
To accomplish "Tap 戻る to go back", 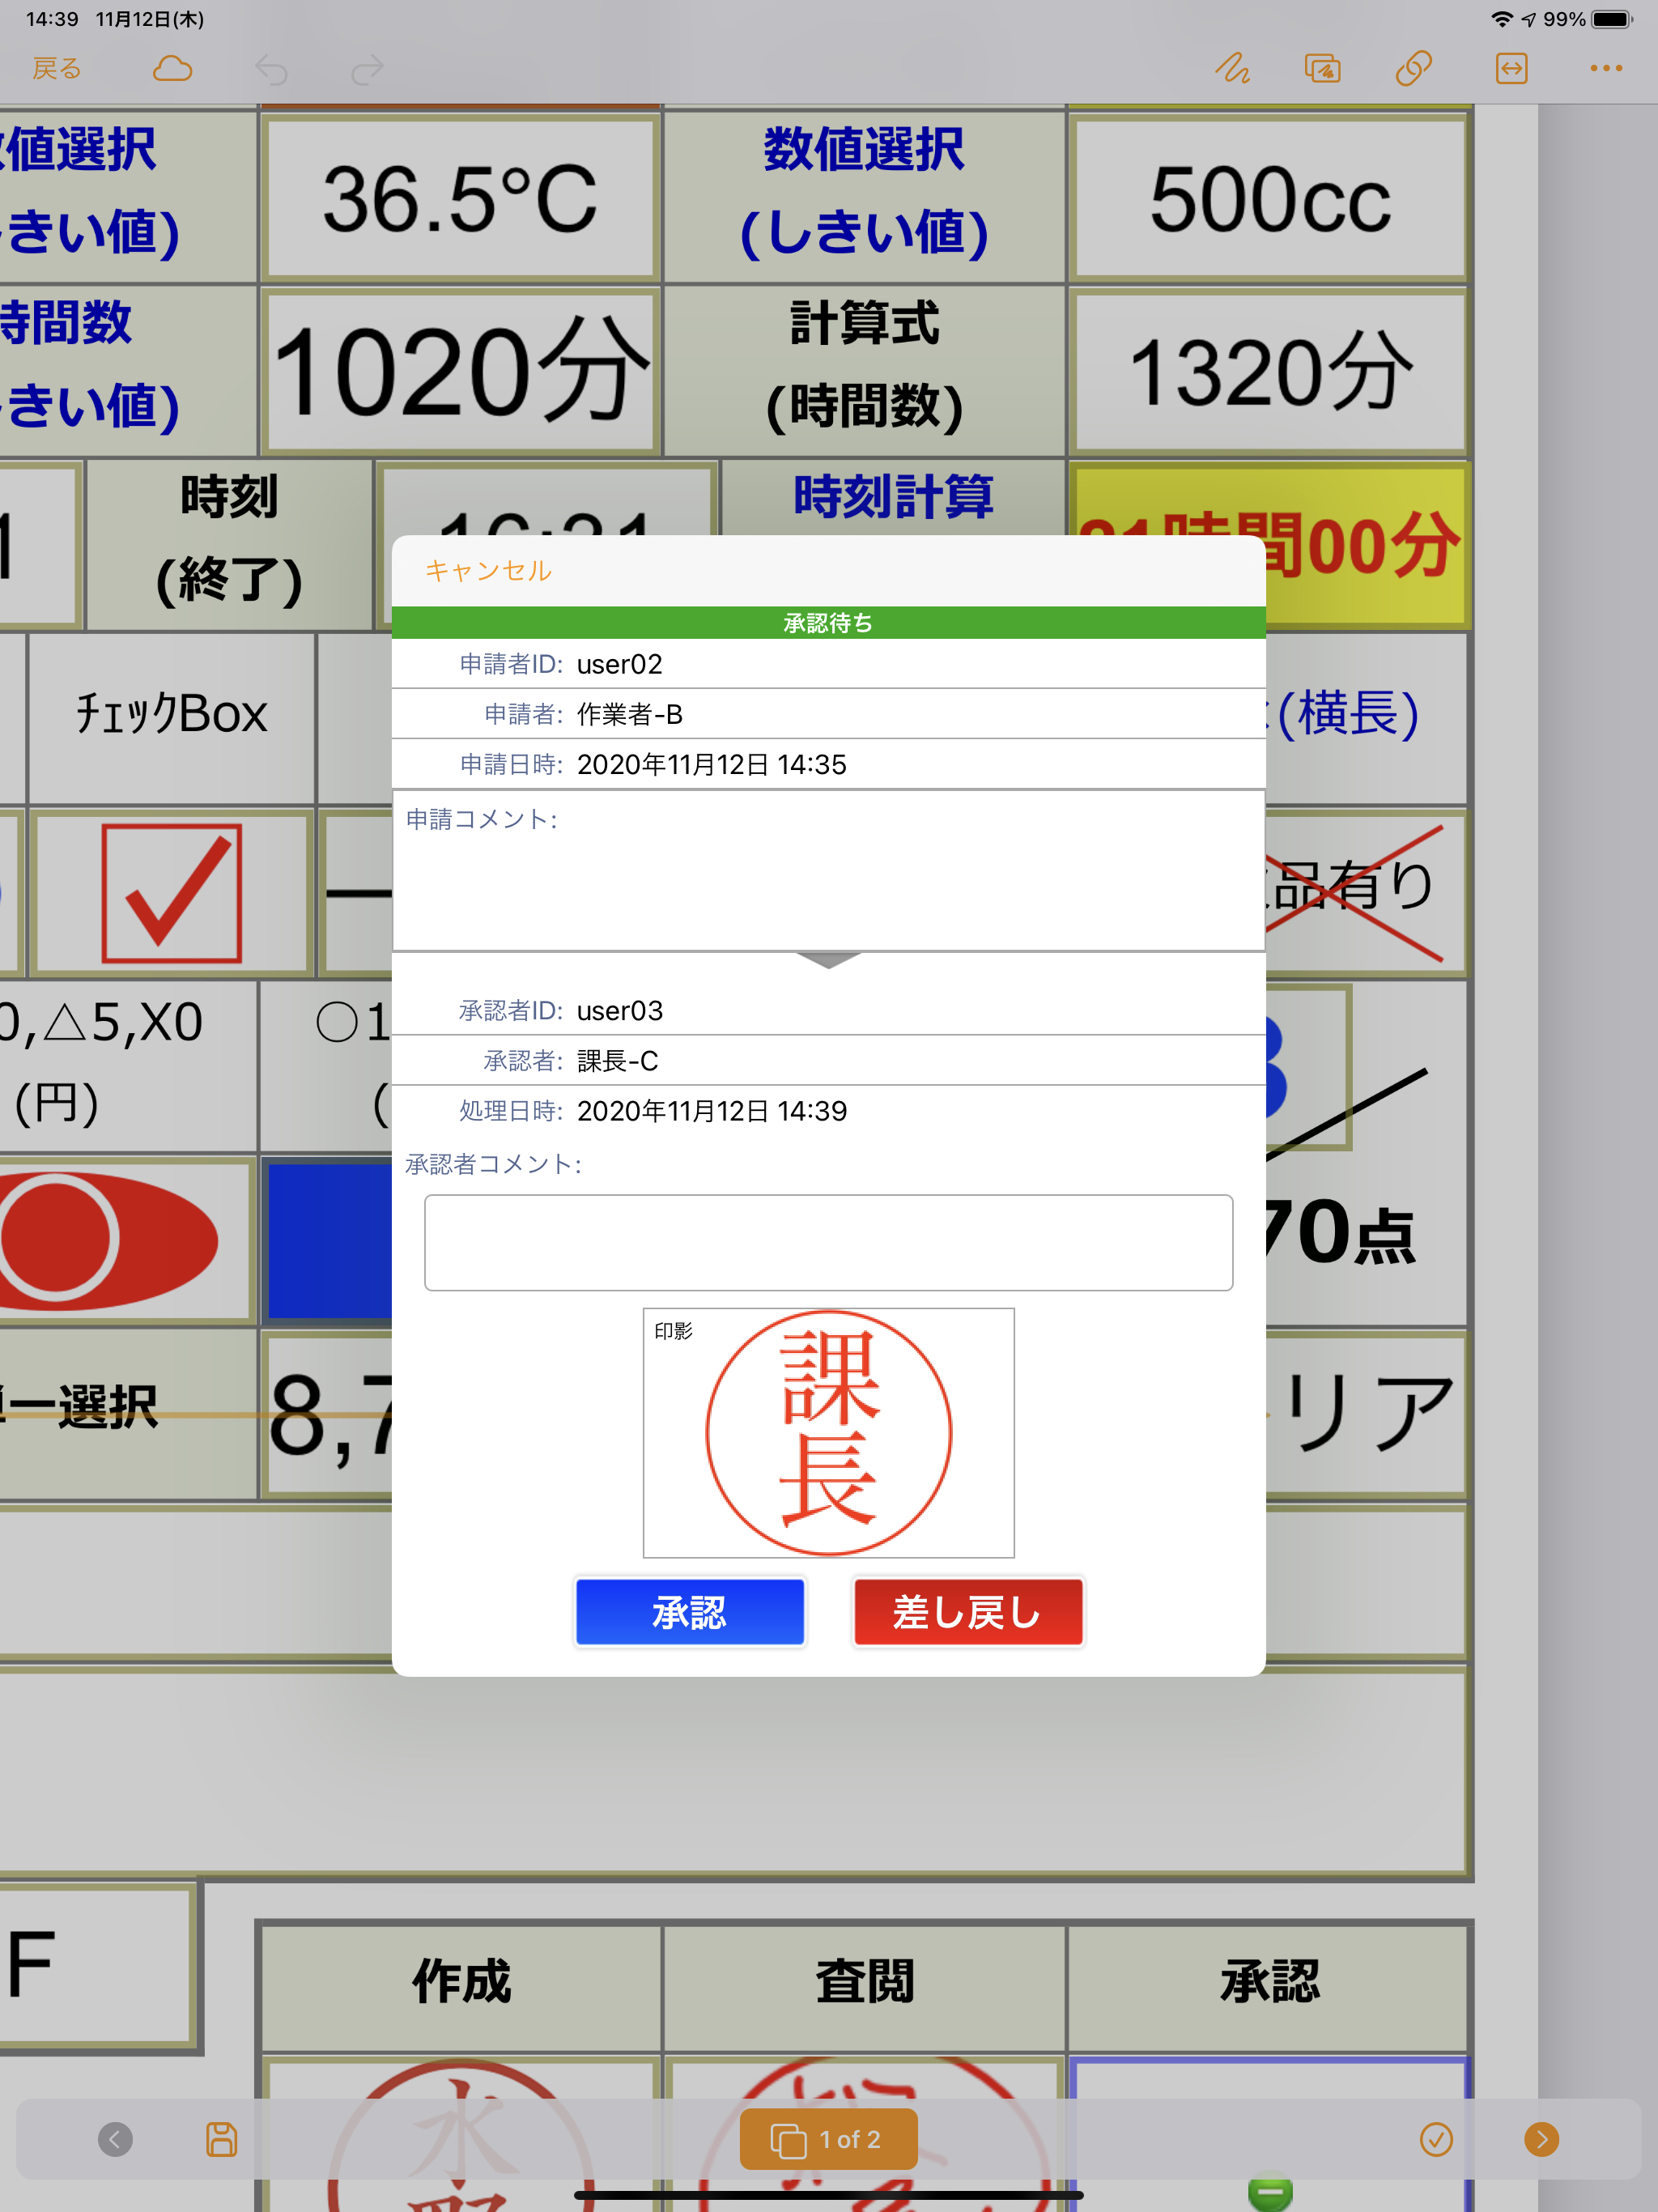I will point(55,68).
